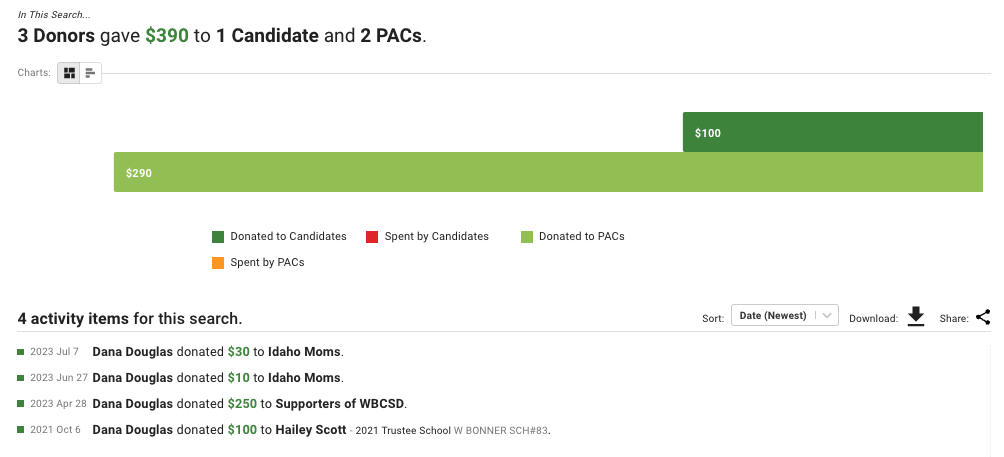The width and height of the screenshot is (1004, 457).
Task: Switch to the bar chart view icon
Action: [90, 73]
